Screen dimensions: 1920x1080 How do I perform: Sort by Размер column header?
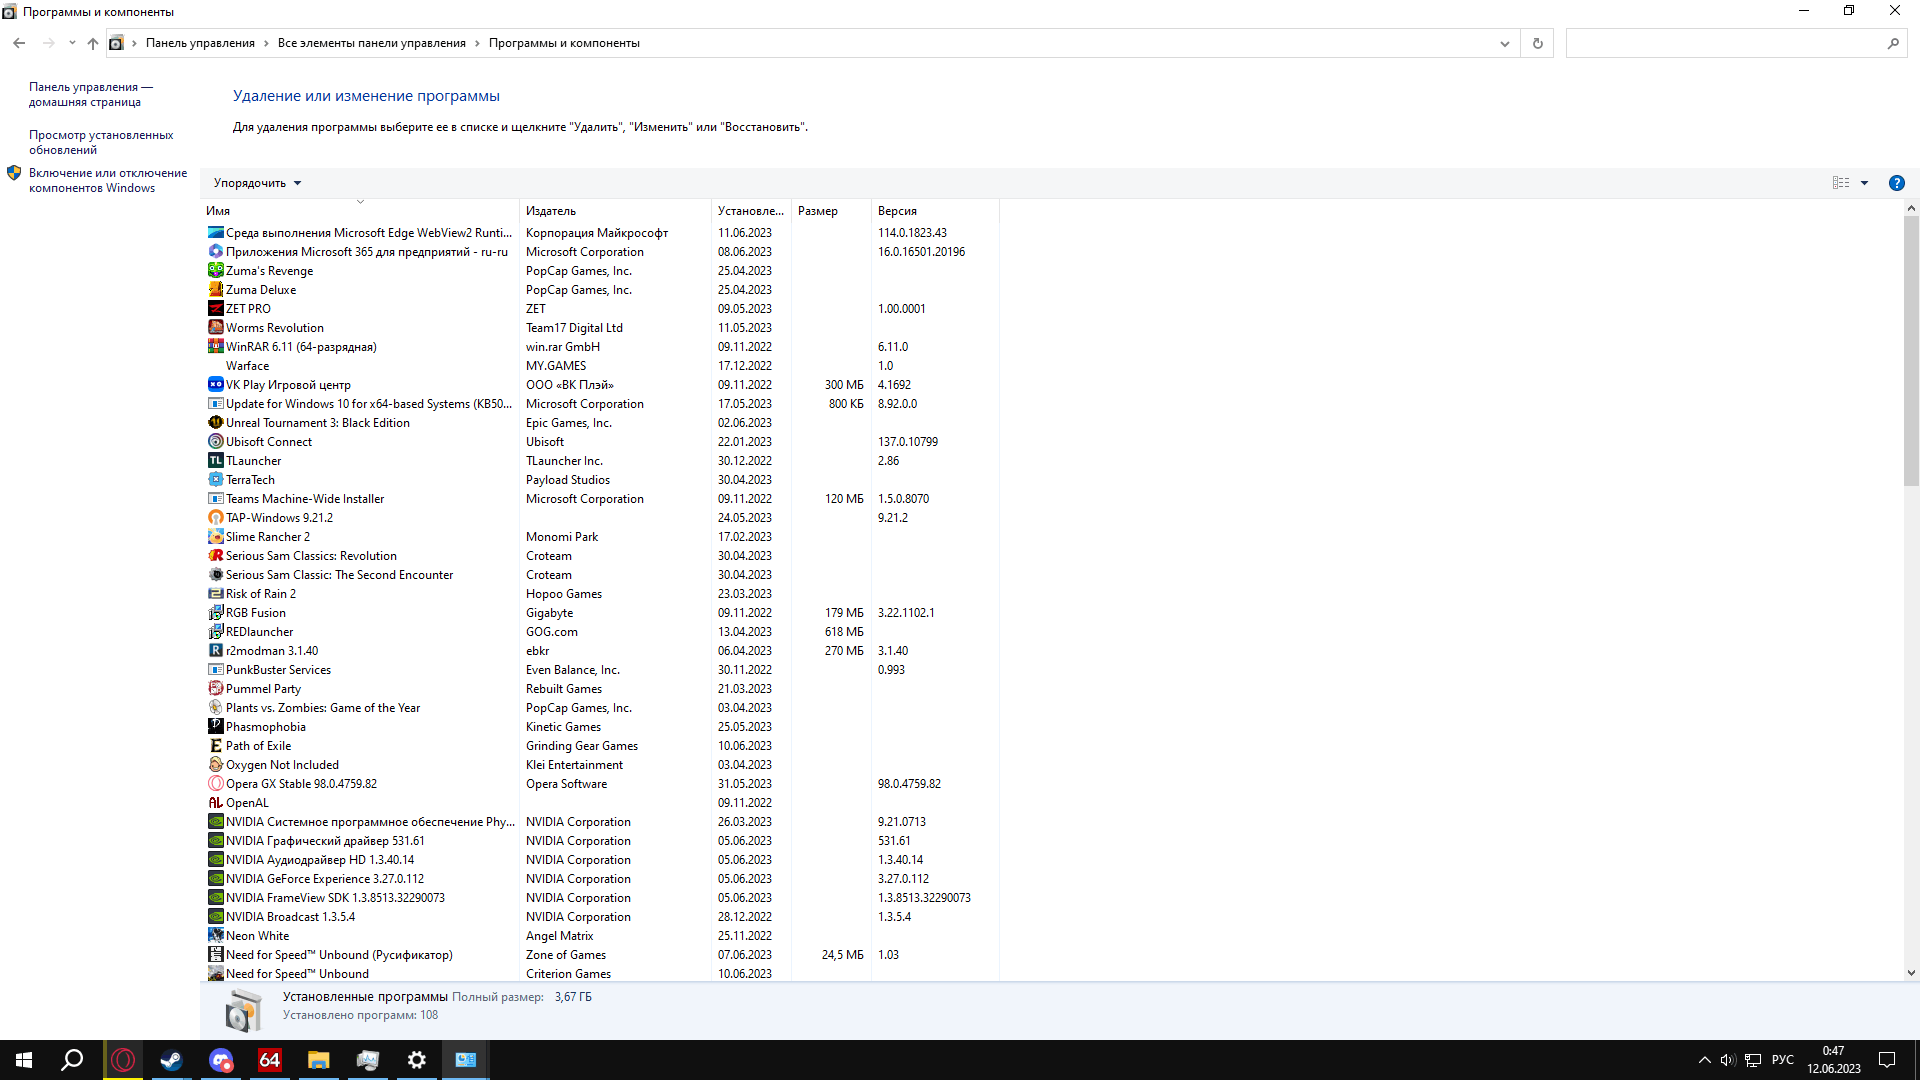(x=831, y=211)
